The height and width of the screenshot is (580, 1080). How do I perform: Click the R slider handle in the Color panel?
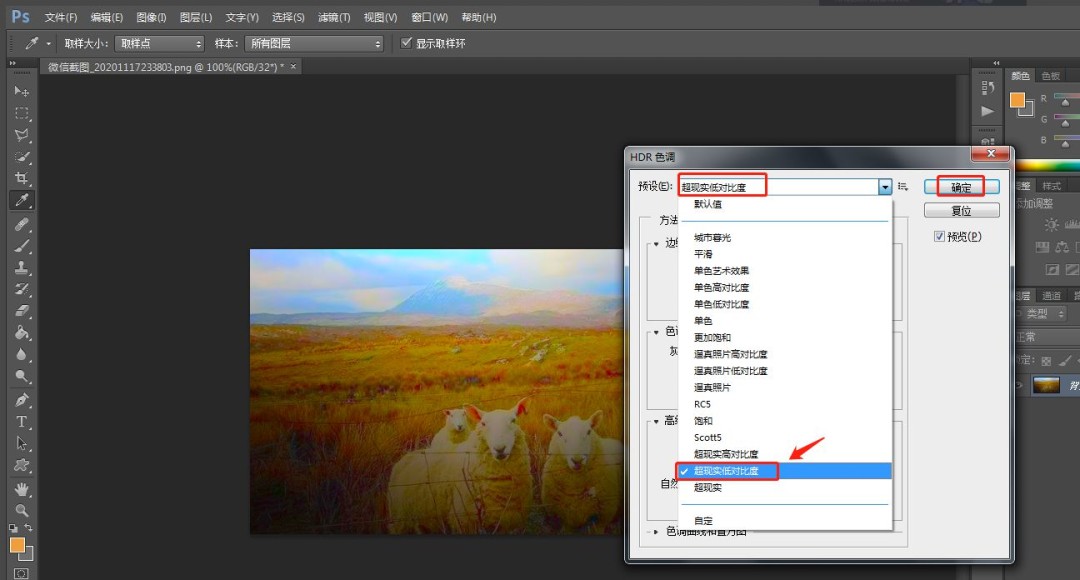(1066, 103)
